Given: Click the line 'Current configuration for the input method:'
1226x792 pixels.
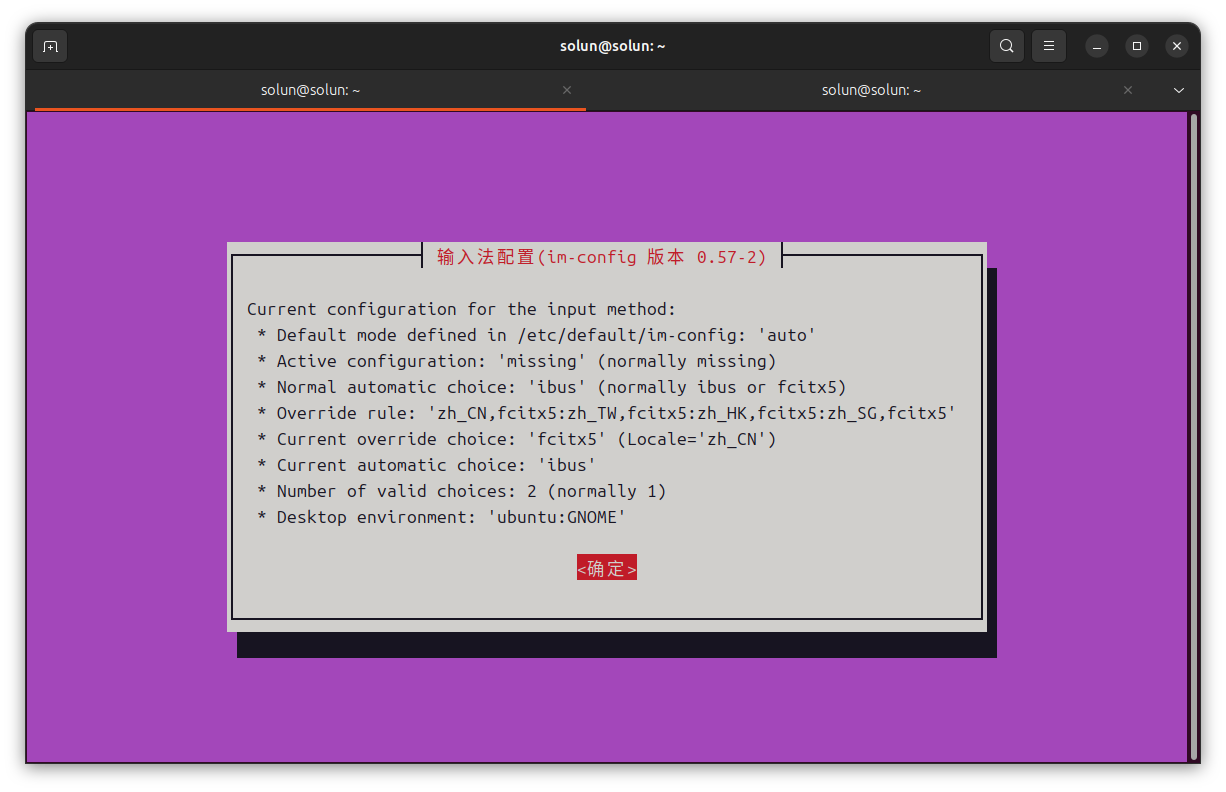Looking at the screenshot, I should tap(462, 309).
